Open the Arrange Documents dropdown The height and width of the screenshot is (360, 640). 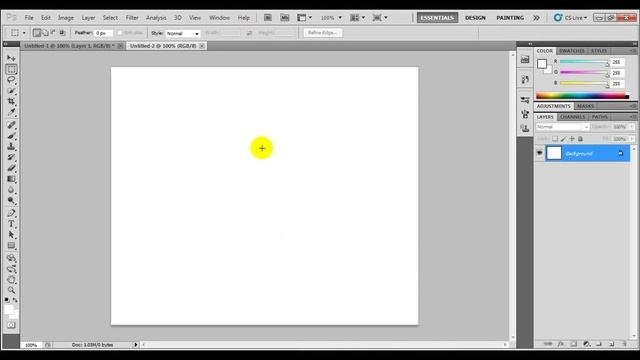[x=358, y=18]
